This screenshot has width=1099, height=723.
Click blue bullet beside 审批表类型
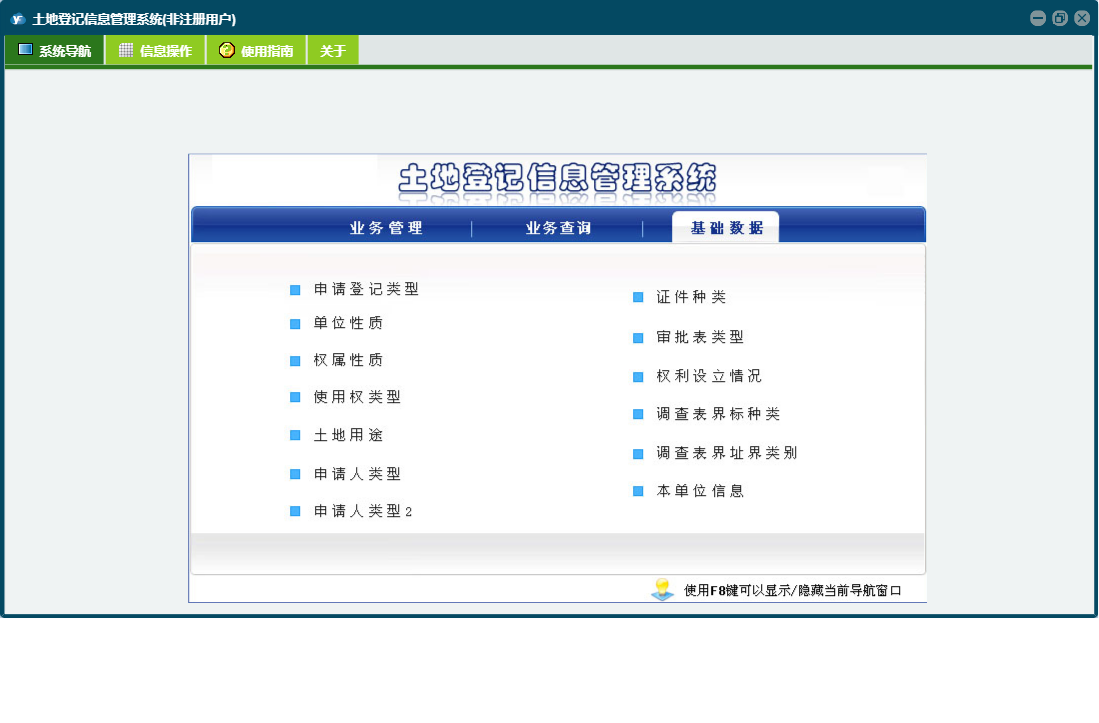click(x=638, y=338)
